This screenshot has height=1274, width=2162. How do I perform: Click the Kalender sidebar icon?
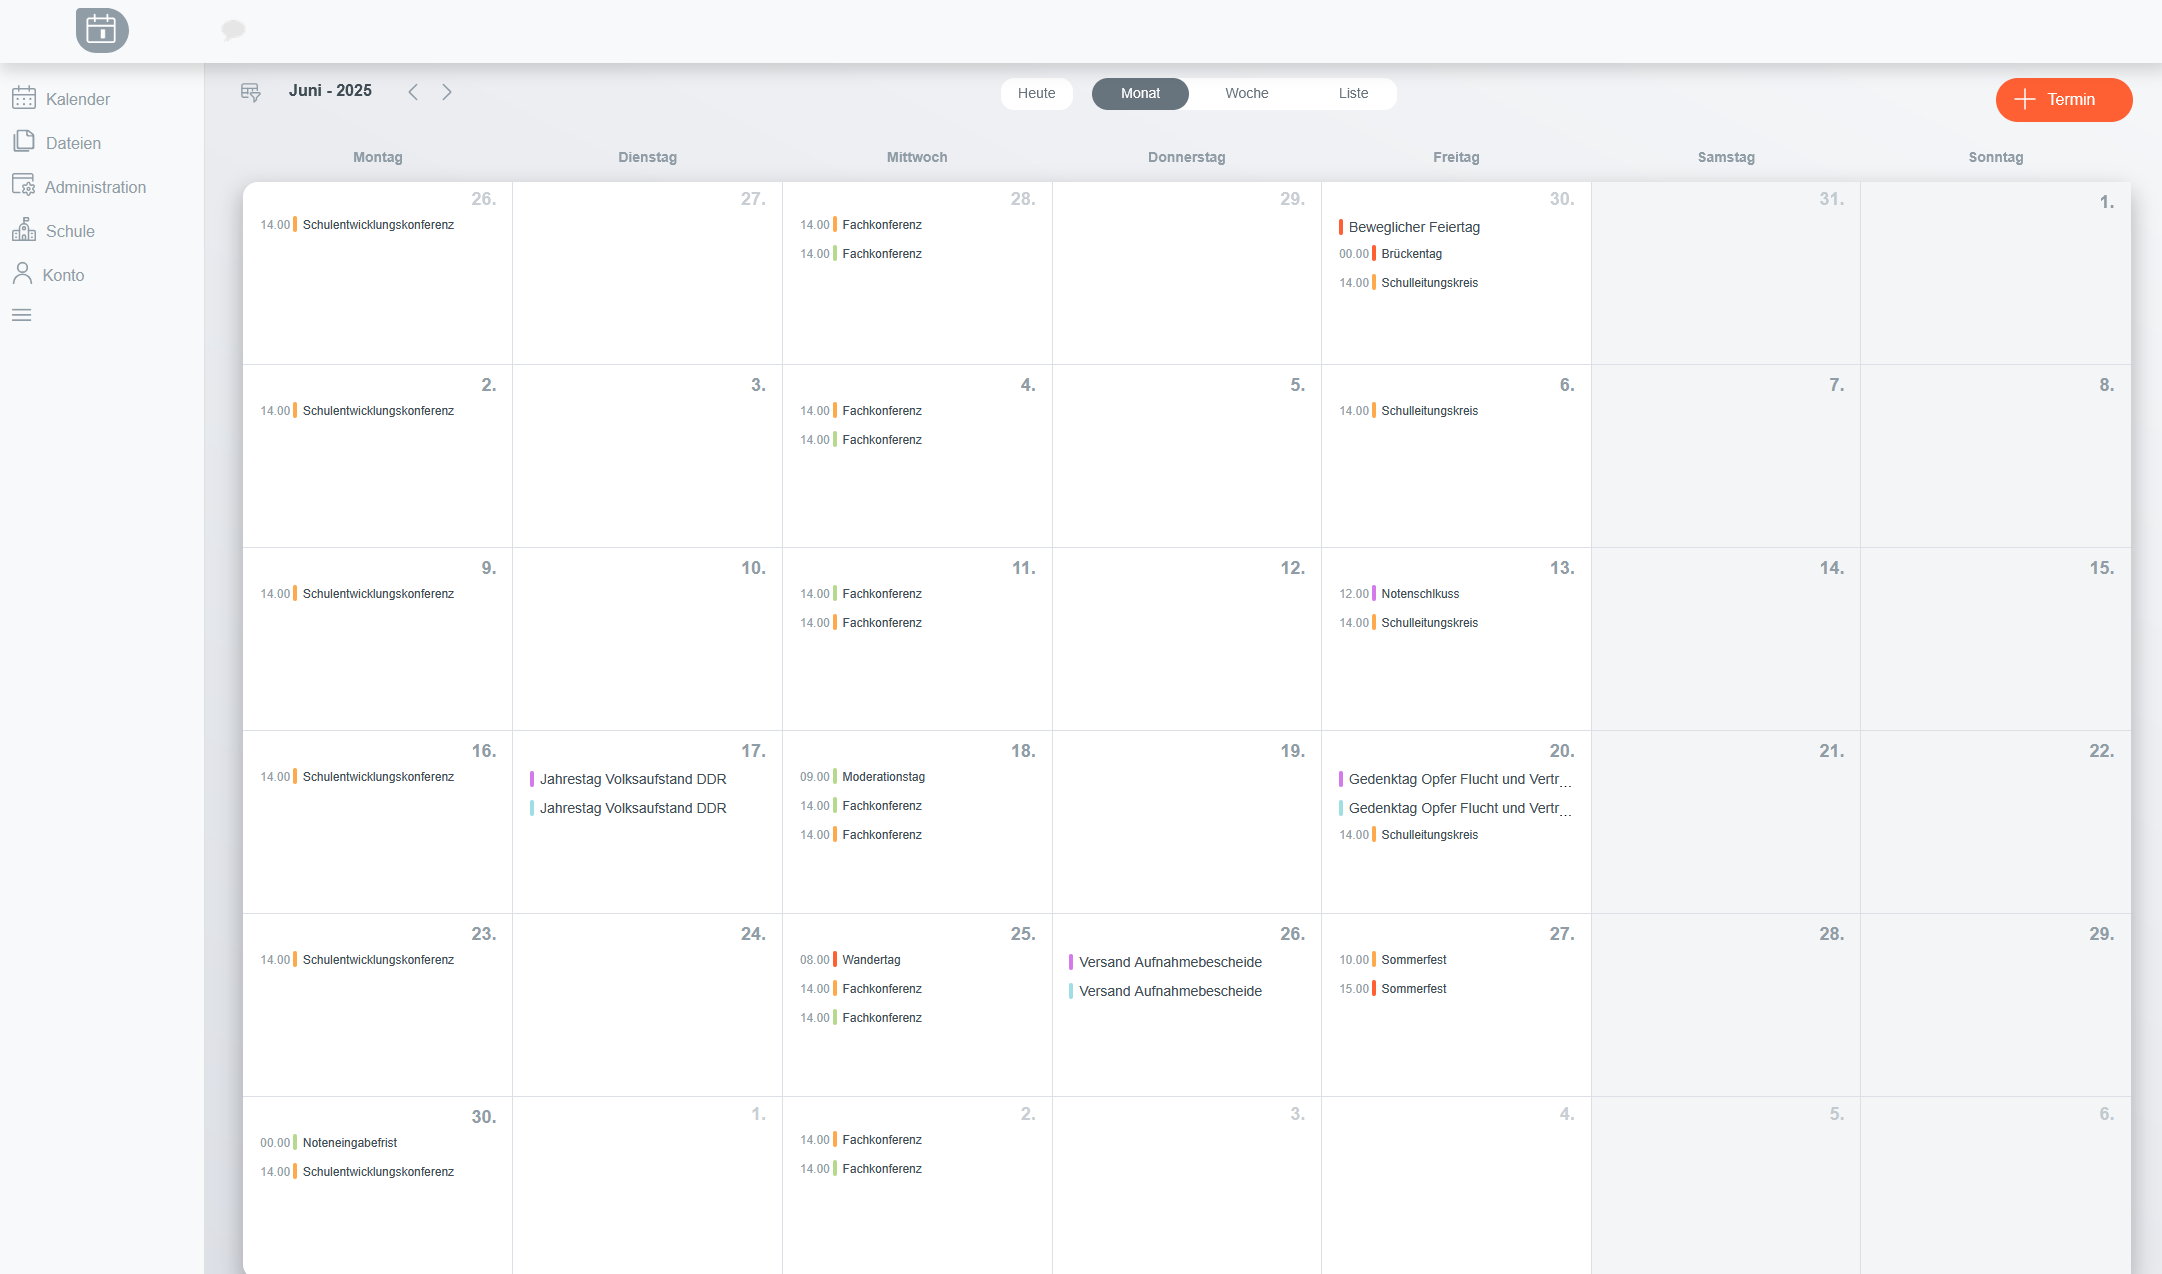pos(24,98)
